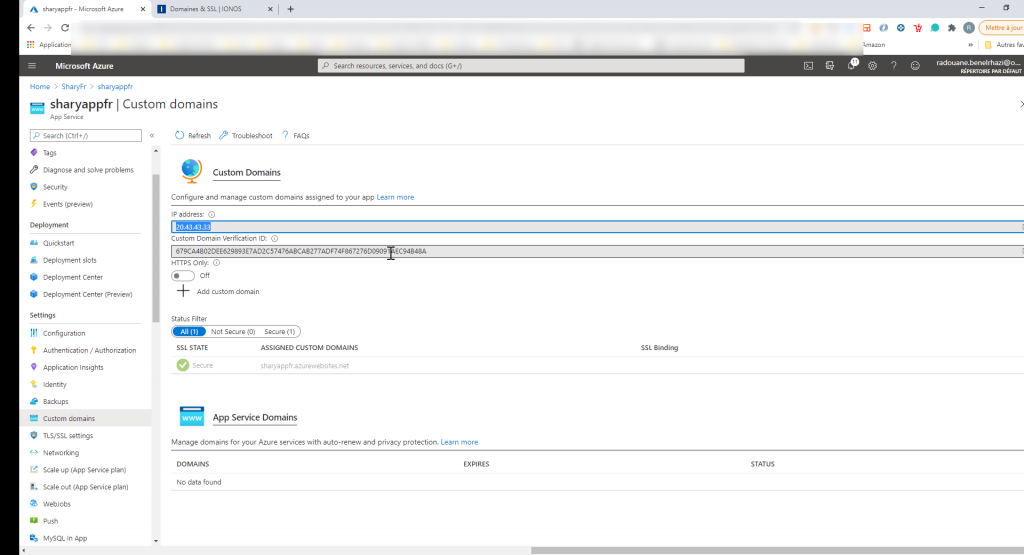Open Diagnose and solve problems

tap(90, 170)
